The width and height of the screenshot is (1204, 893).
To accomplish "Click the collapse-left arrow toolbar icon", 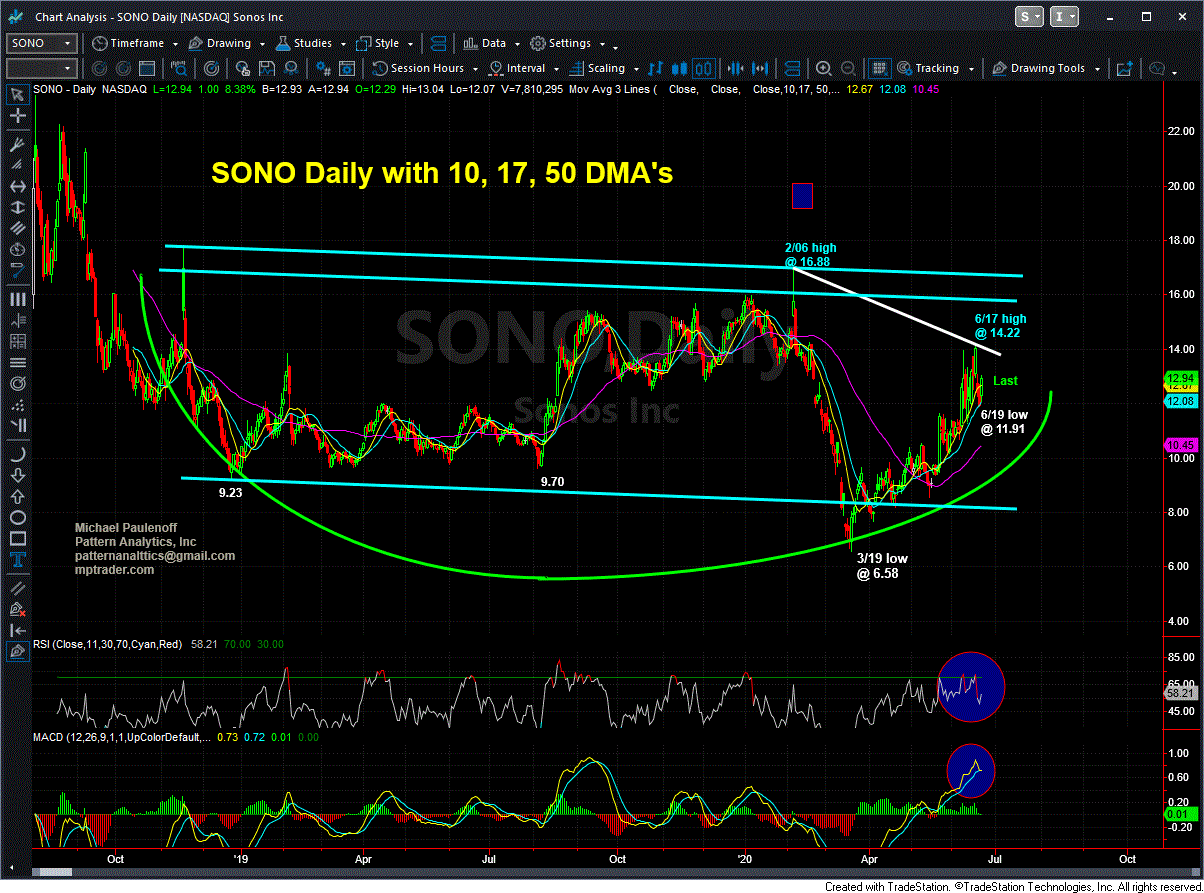I will [18, 630].
